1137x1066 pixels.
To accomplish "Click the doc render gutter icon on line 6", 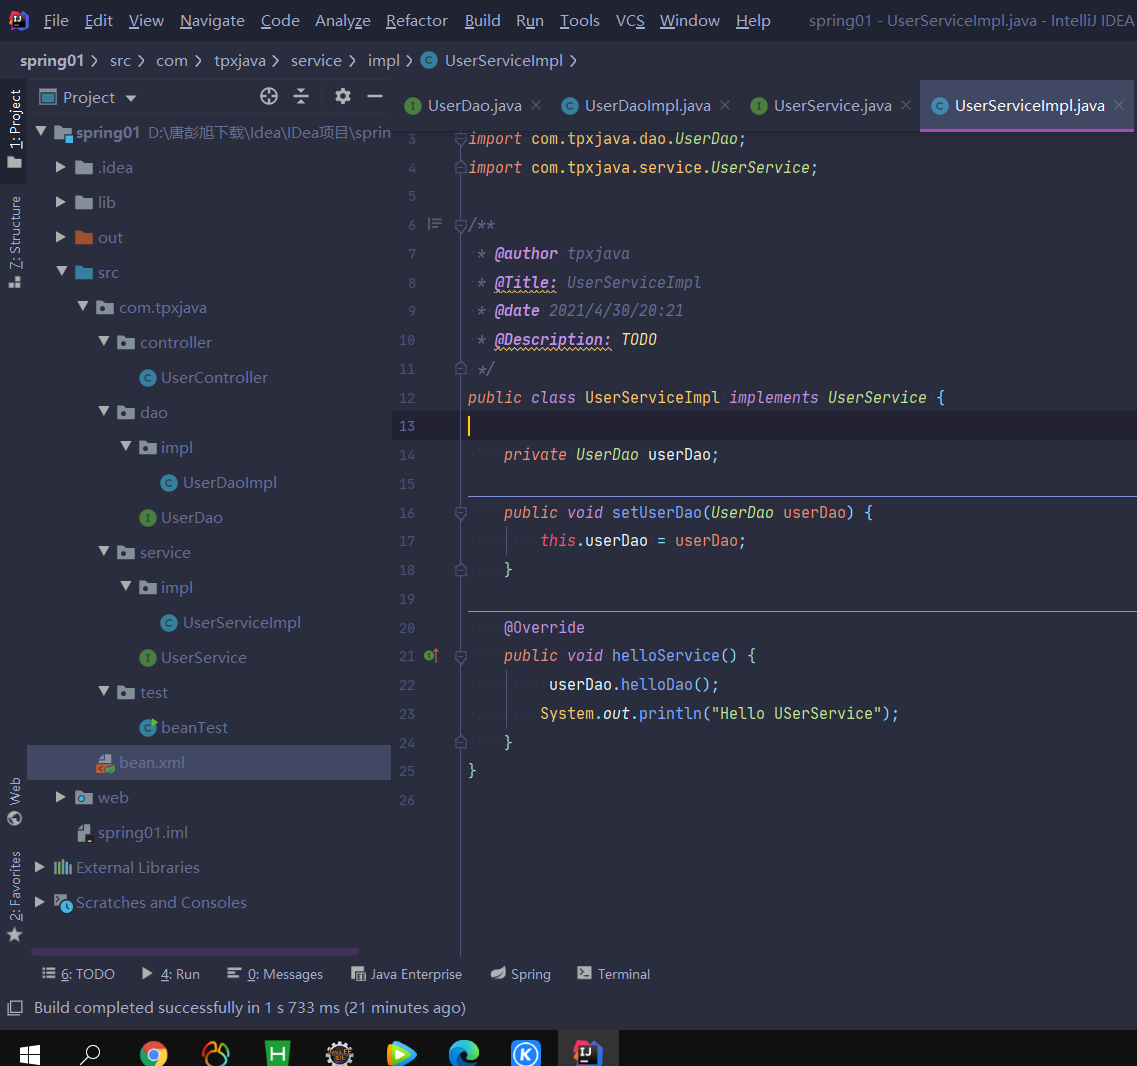I will (x=434, y=224).
